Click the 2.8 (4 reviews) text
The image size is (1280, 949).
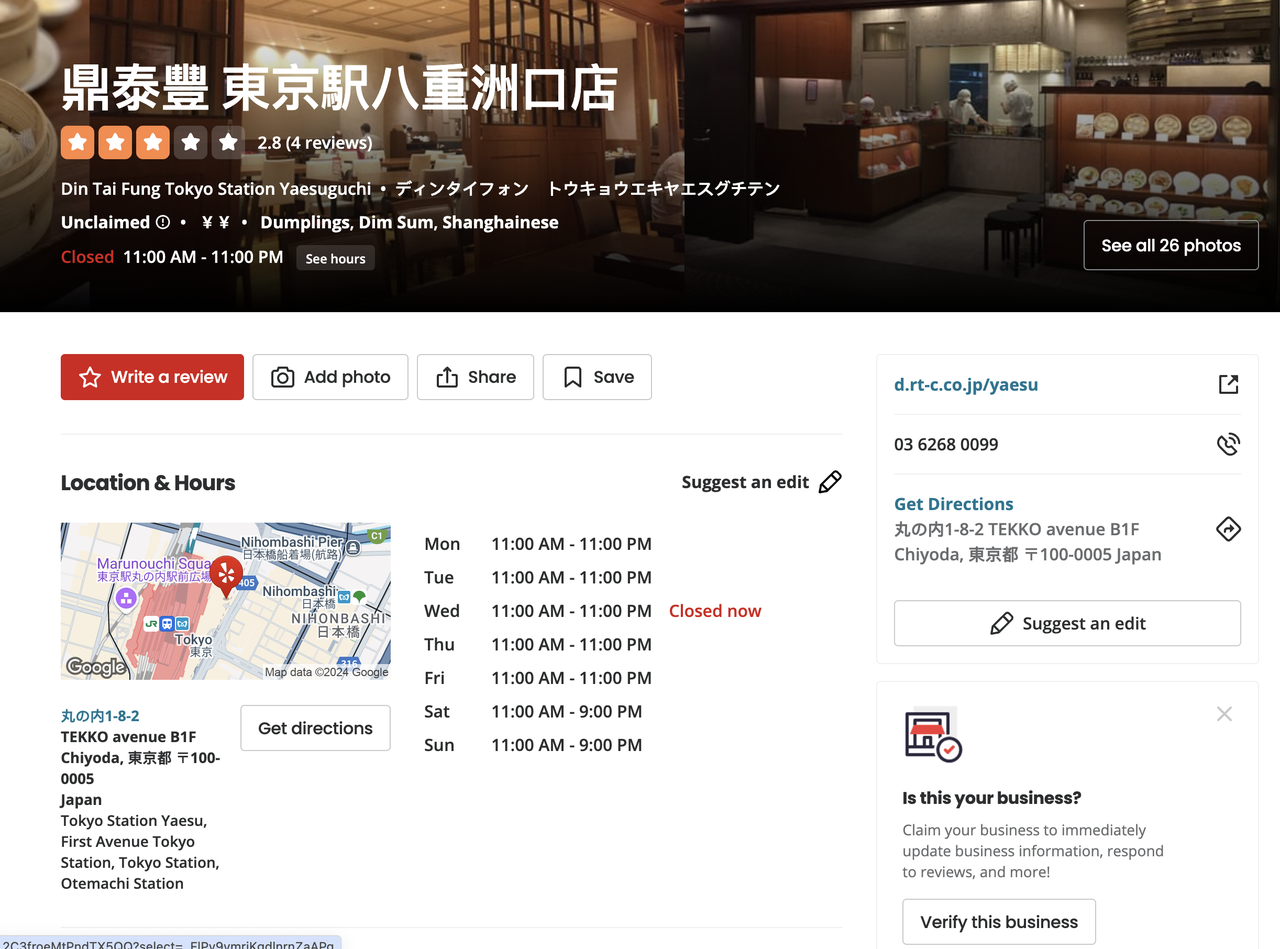(x=315, y=142)
